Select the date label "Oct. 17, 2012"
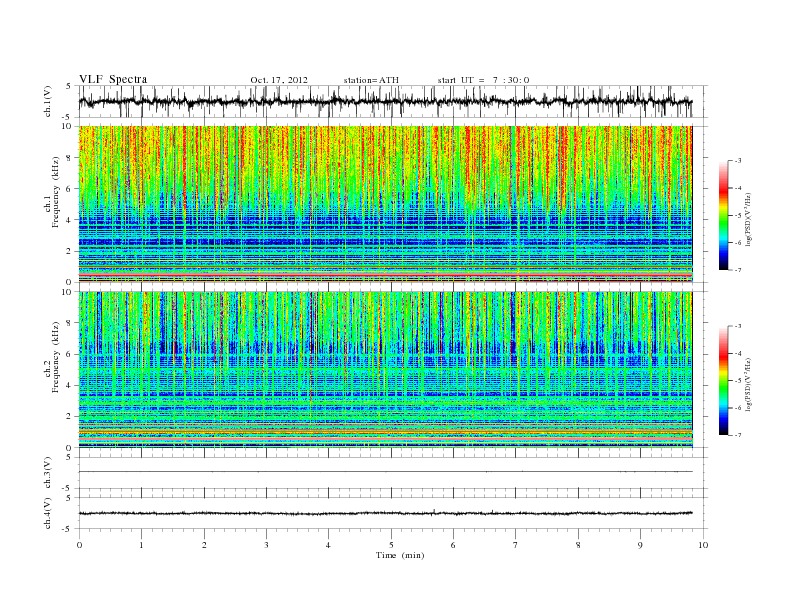792x612 pixels. tap(279, 80)
